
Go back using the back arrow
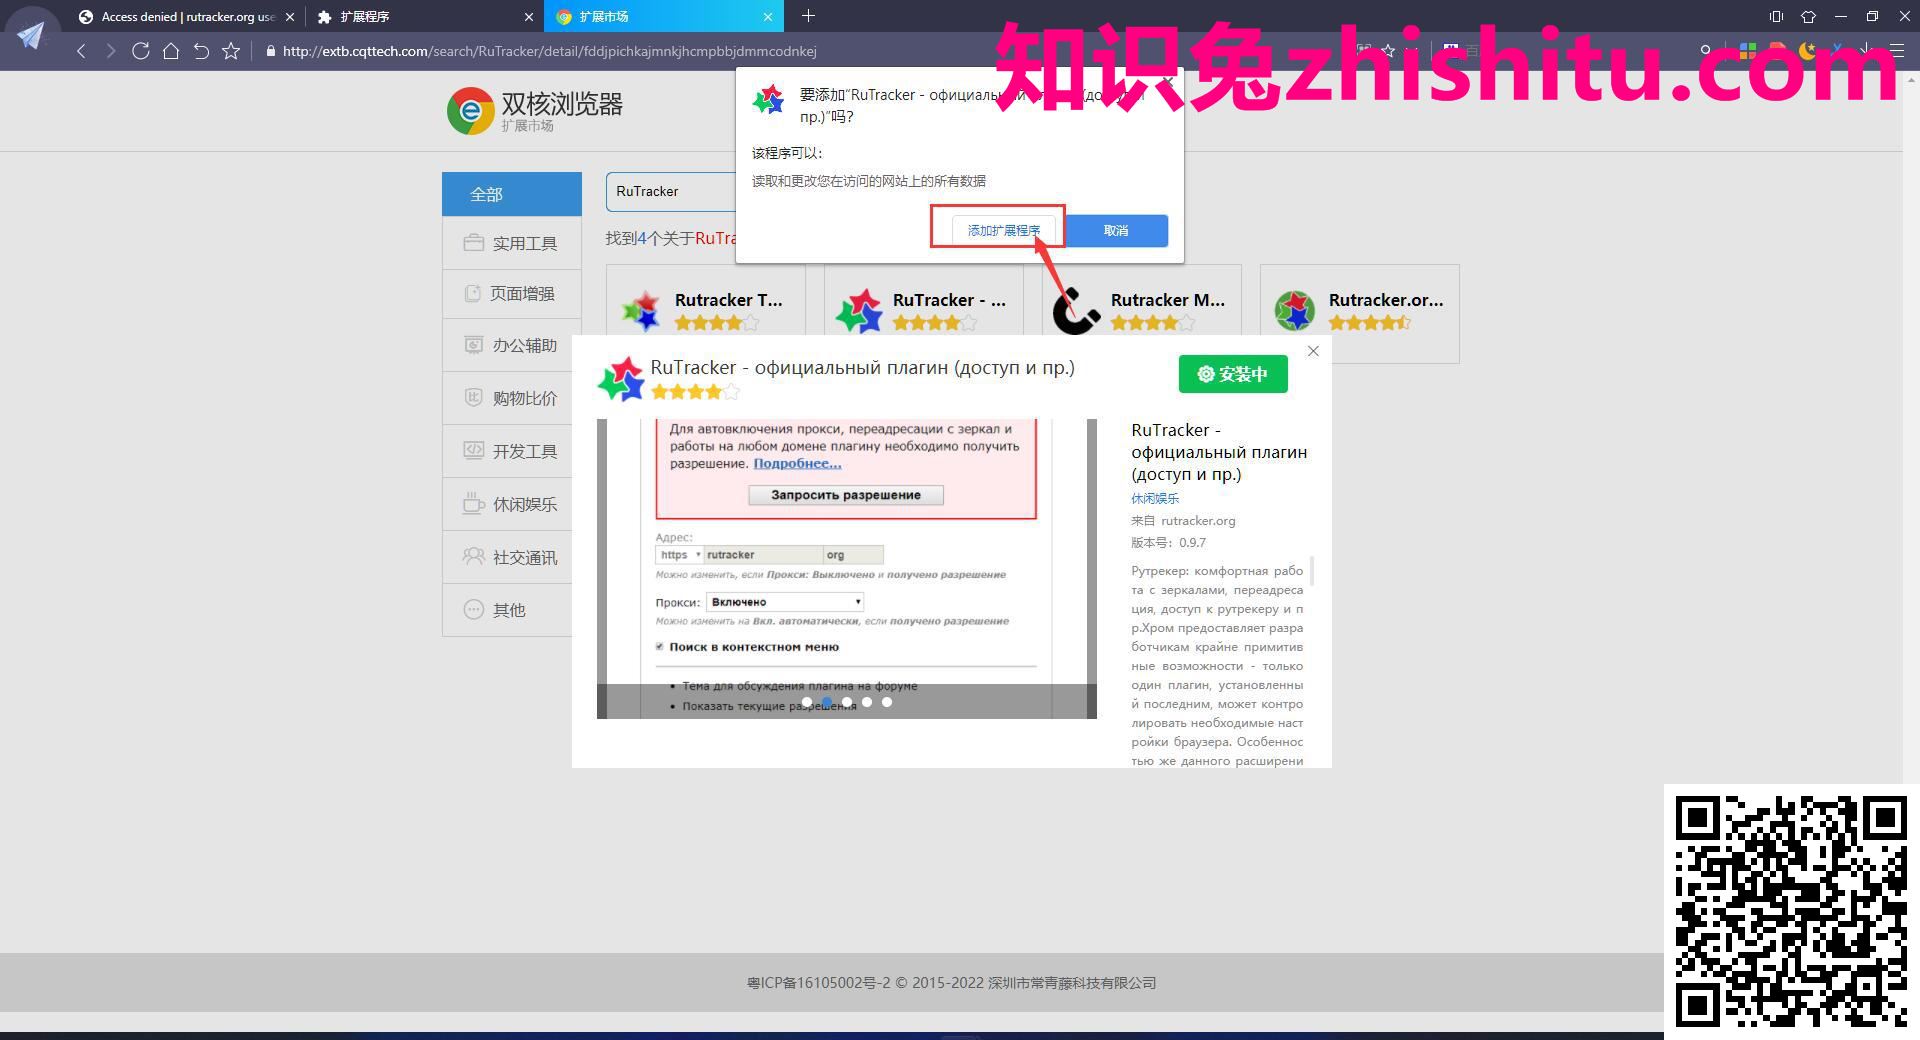81,51
